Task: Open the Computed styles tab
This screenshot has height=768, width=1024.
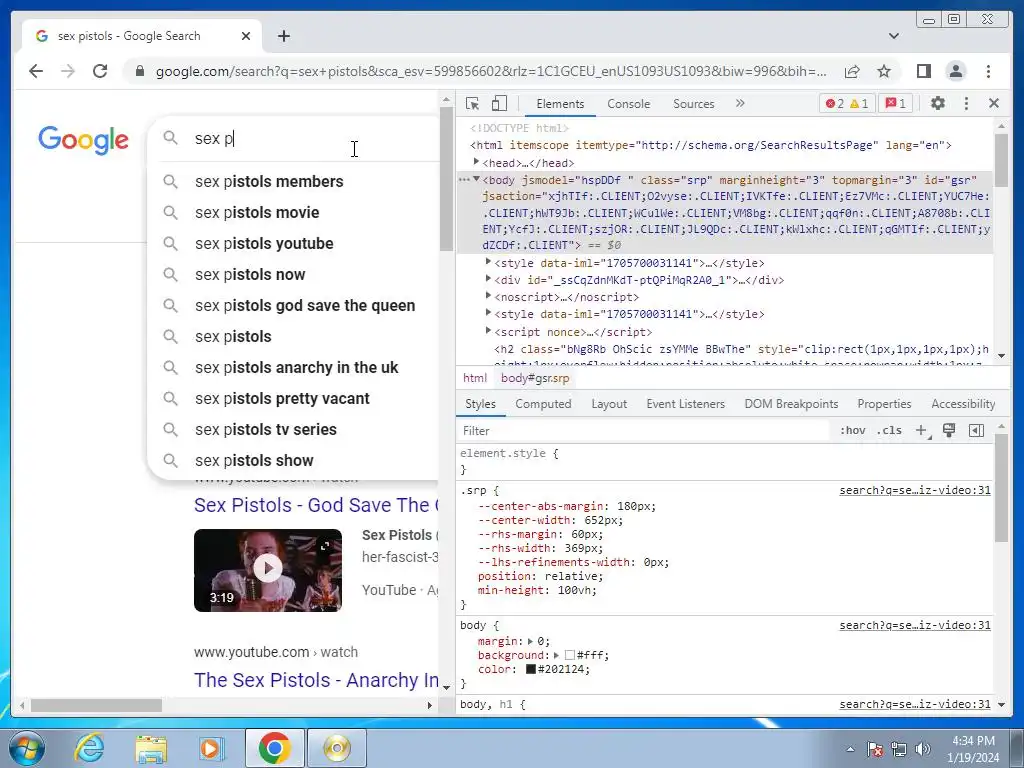Action: [543, 404]
